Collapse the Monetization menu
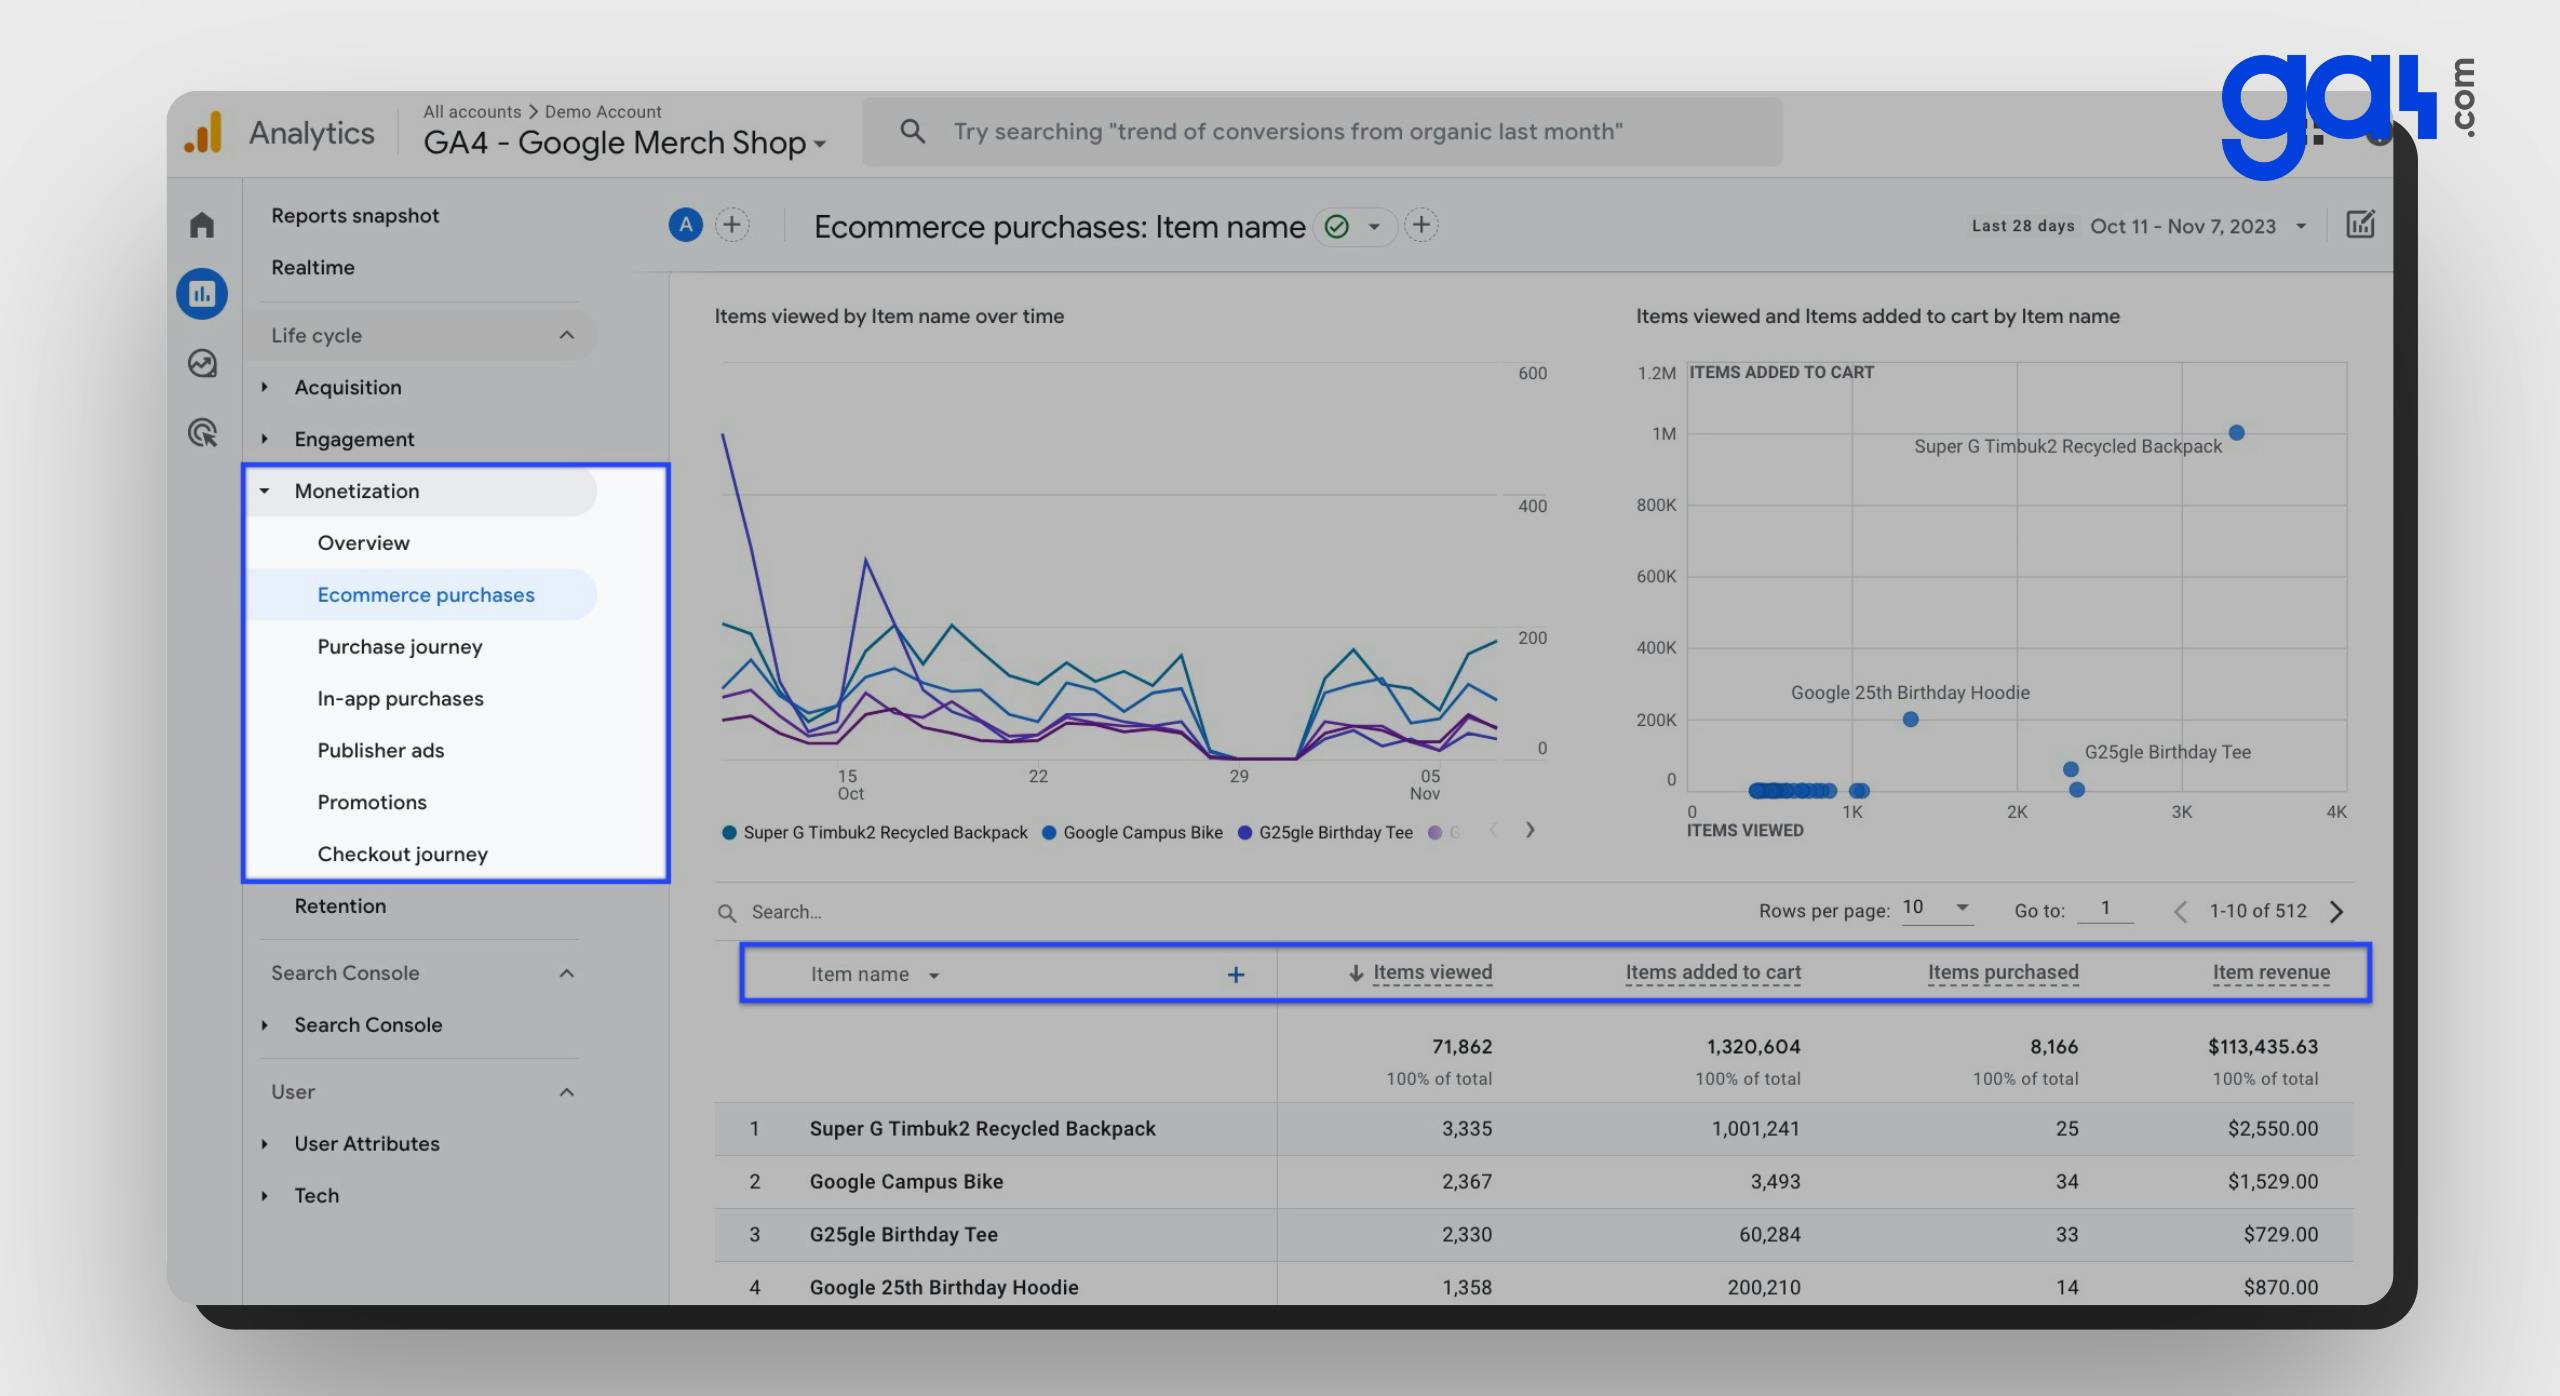 (x=264, y=491)
